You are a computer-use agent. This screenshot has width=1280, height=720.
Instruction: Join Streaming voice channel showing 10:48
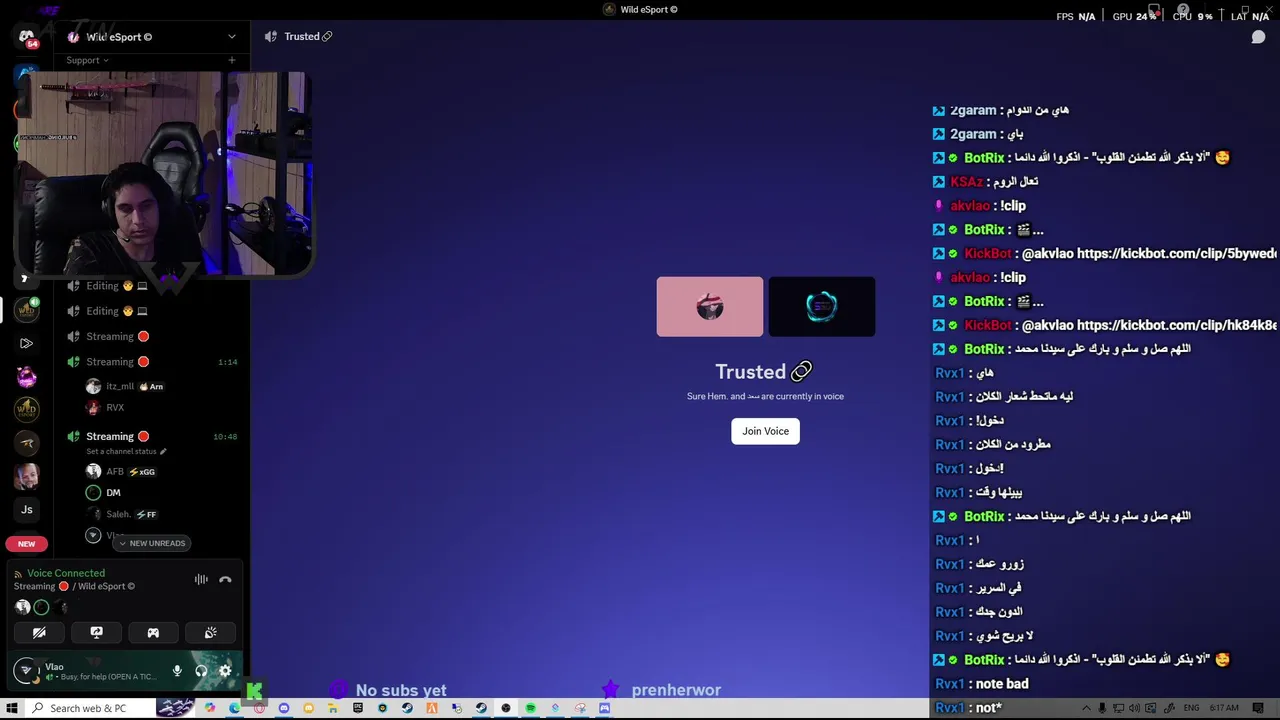[x=153, y=436]
